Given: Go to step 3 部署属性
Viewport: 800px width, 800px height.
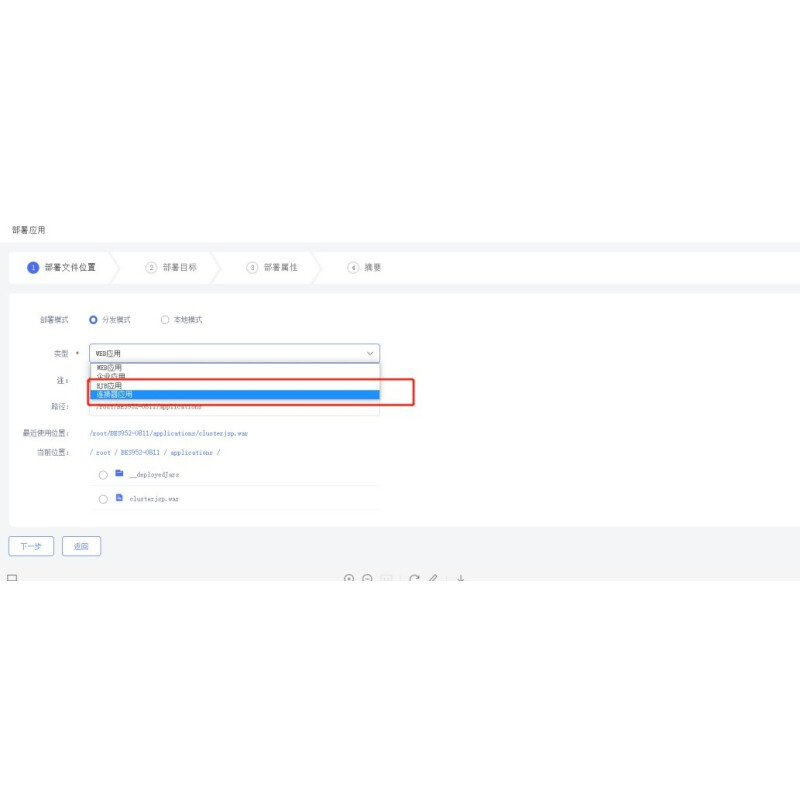Looking at the screenshot, I should (272, 267).
